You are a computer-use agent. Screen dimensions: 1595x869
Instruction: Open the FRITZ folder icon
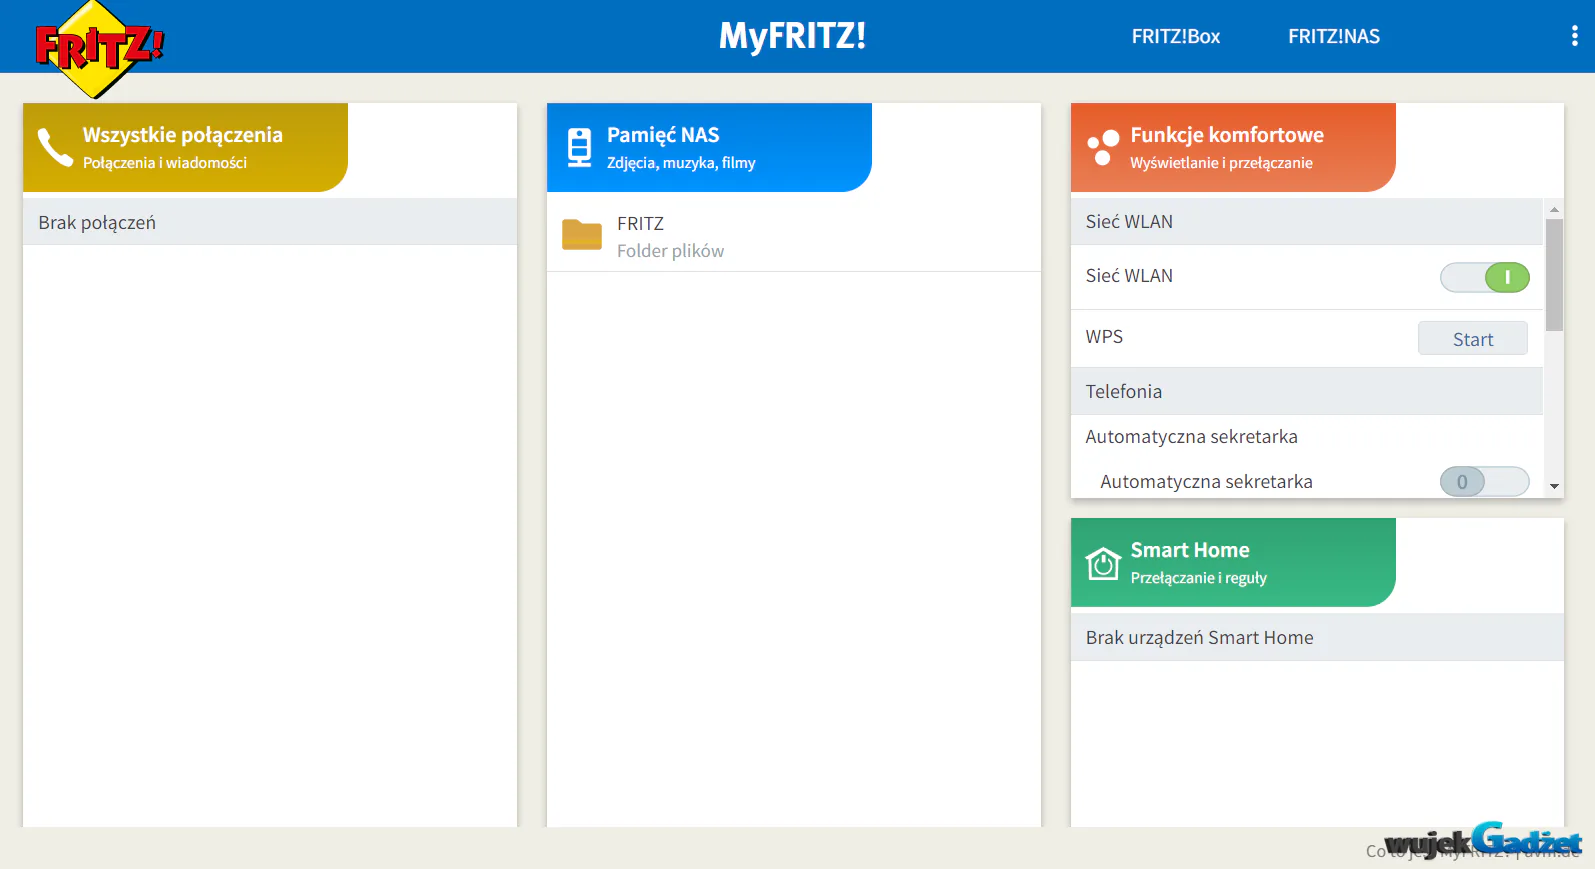[x=582, y=234]
